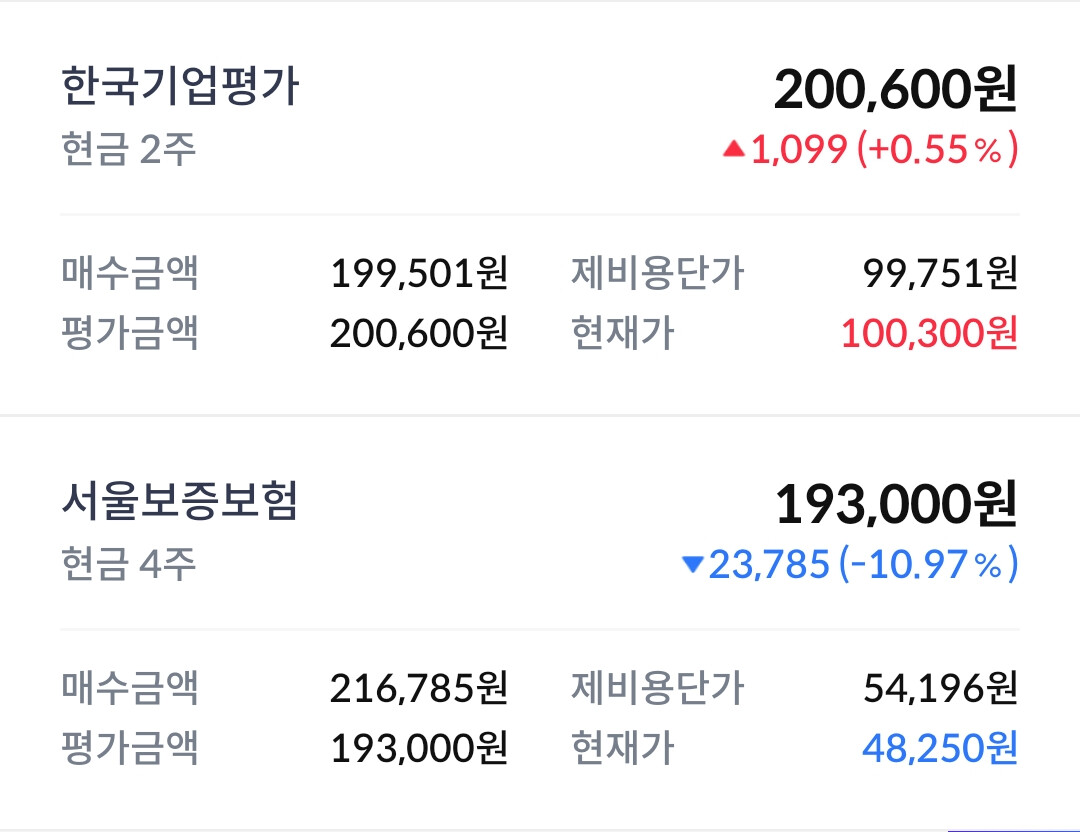Viewport: 1080px width, 832px height.
Task: Open the 한국기업평가 stock name
Action: click(x=180, y=87)
